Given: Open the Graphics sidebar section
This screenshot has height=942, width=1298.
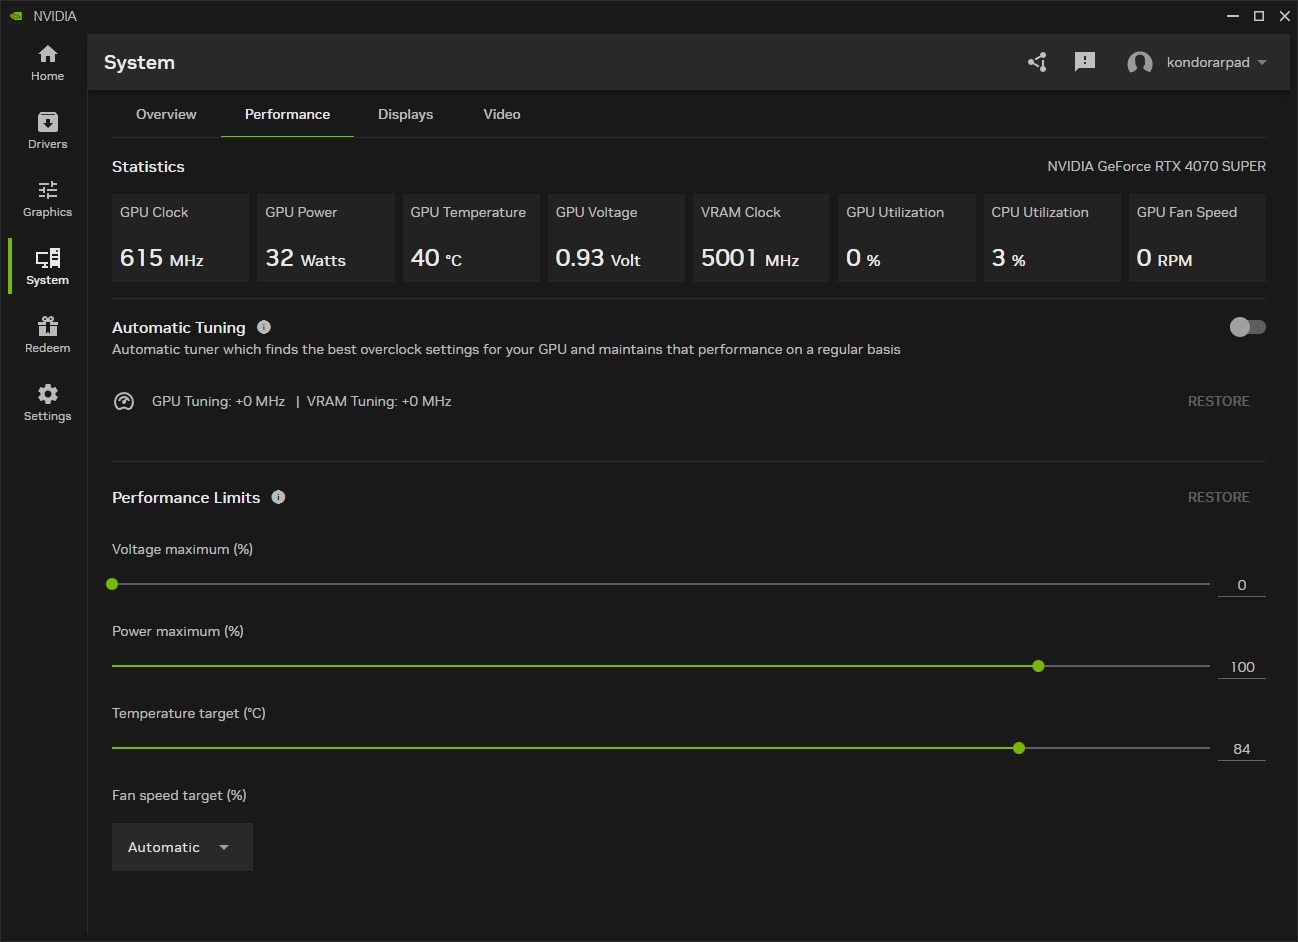Looking at the screenshot, I should tap(47, 198).
